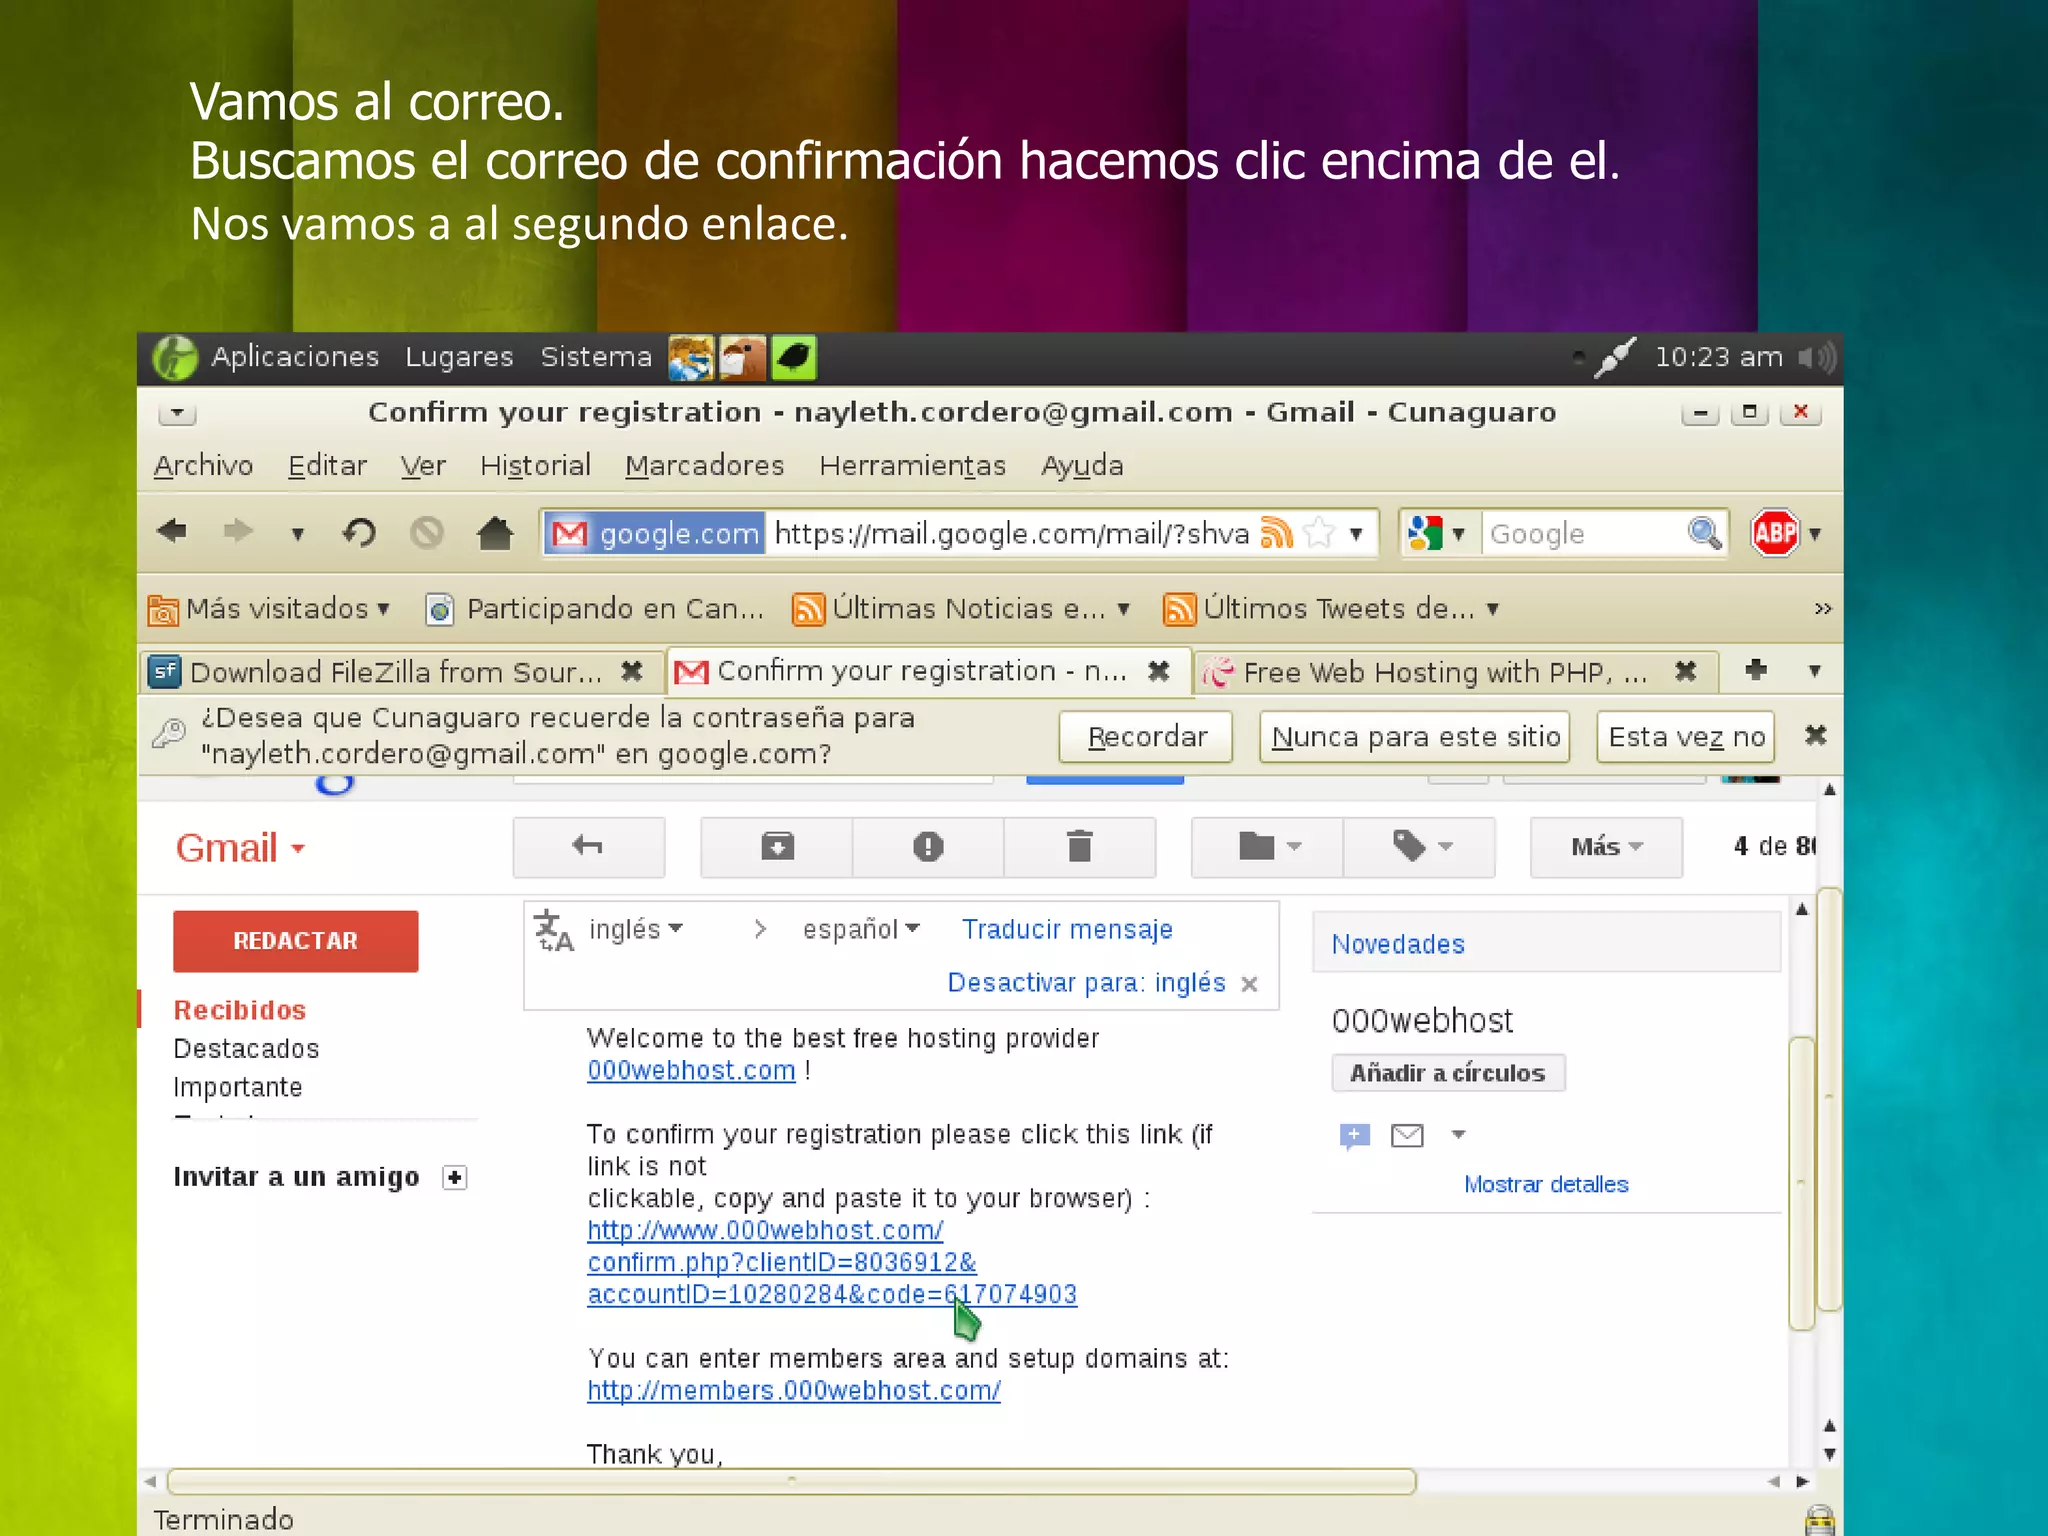Delete the email with trash icon

1080,847
